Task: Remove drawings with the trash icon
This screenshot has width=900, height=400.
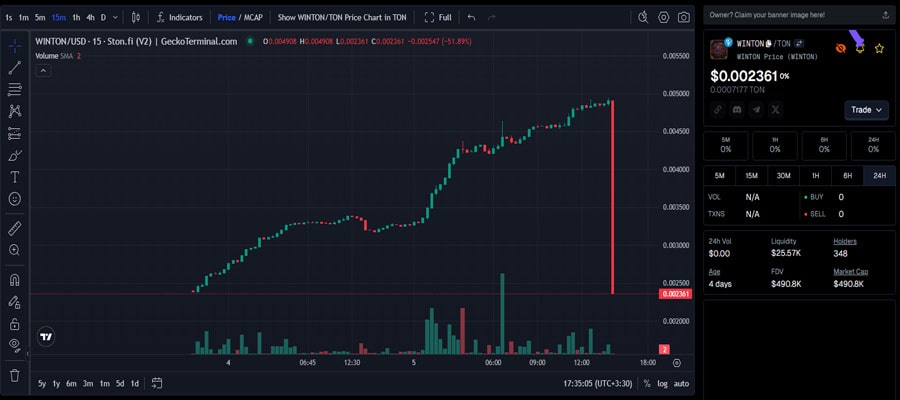Action: coord(15,375)
